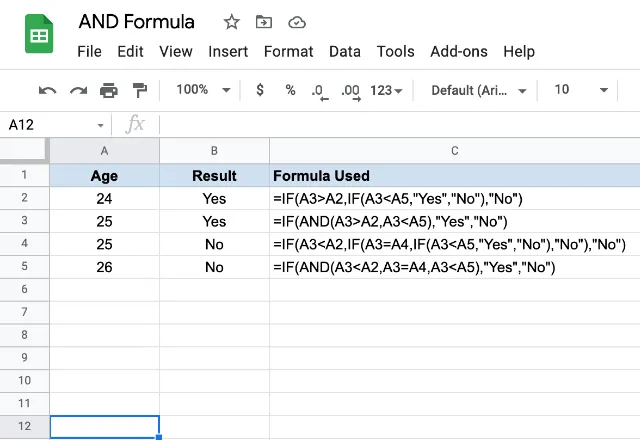Open Google Sheets home logo
Viewport: 640px width, 440px height.
pyautogui.click(x=39, y=34)
